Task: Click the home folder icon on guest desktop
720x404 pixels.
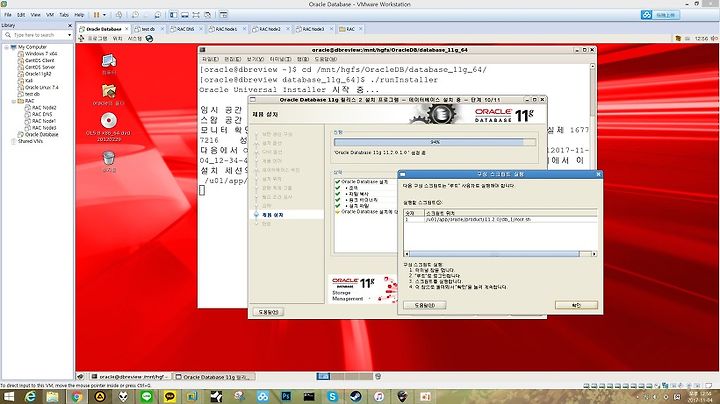Action: pyautogui.click(x=109, y=91)
